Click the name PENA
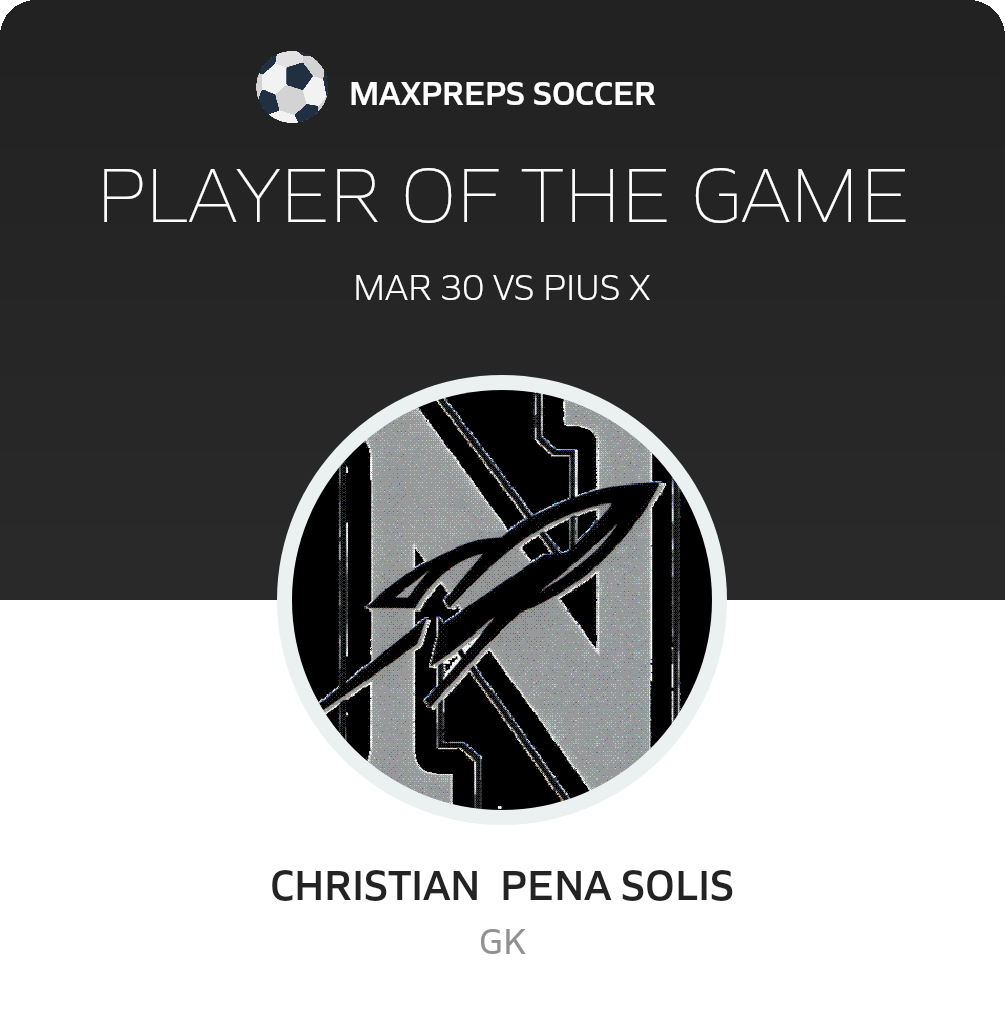This screenshot has height=1020, width=1005. (x=556, y=886)
